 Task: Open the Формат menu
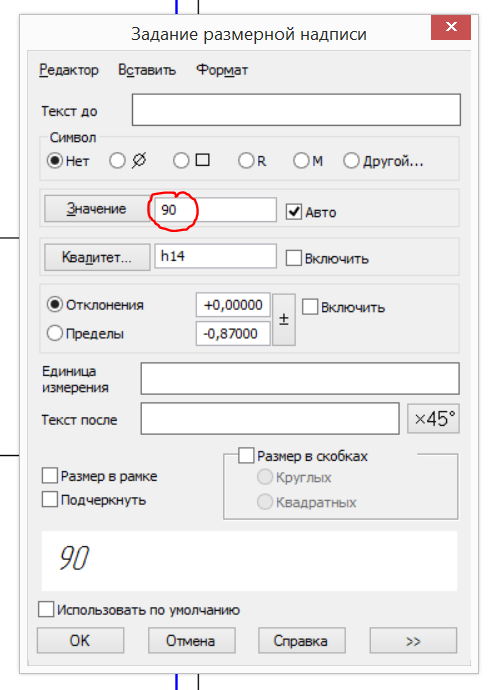(222, 70)
